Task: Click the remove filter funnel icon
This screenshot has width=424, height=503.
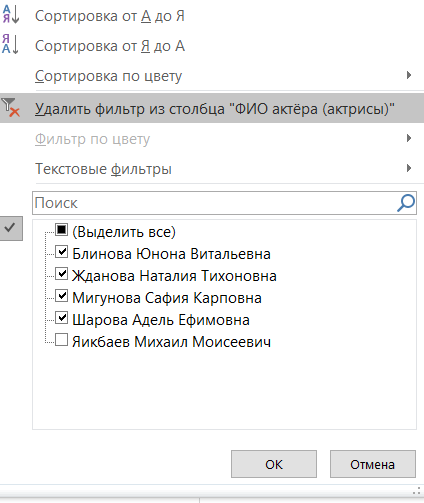Action: pyautogui.click(x=11, y=107)
